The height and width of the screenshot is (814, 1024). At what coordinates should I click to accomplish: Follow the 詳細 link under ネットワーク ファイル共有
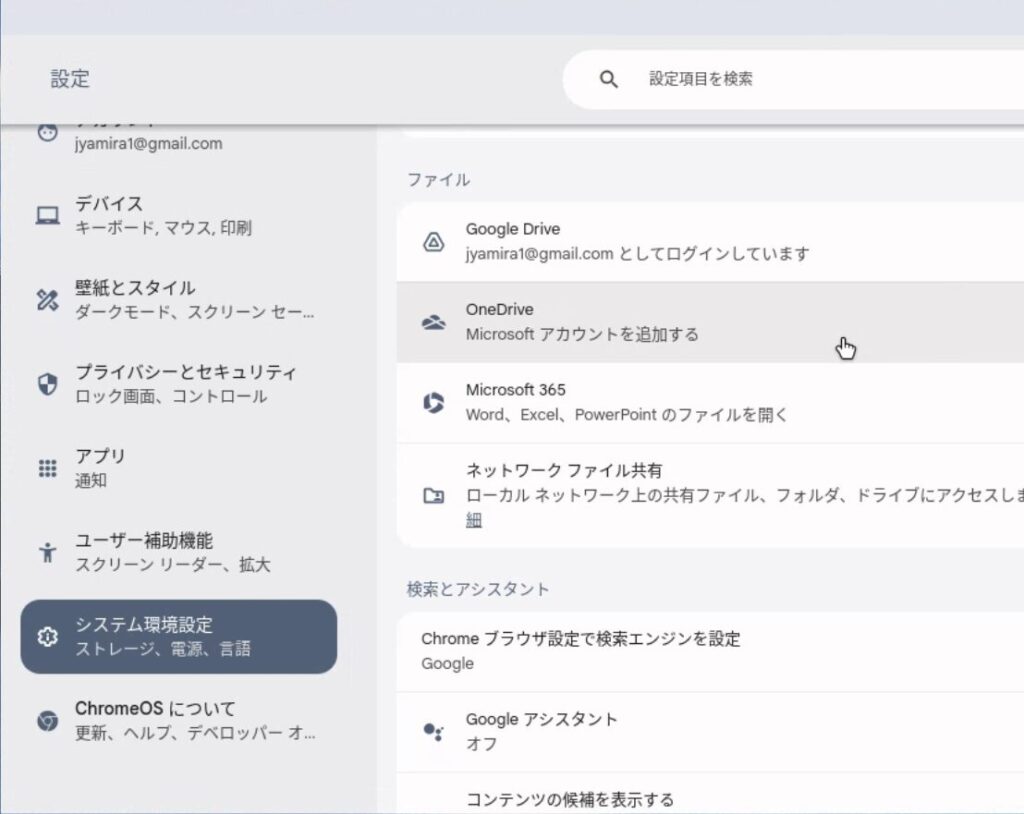(474, 520)
